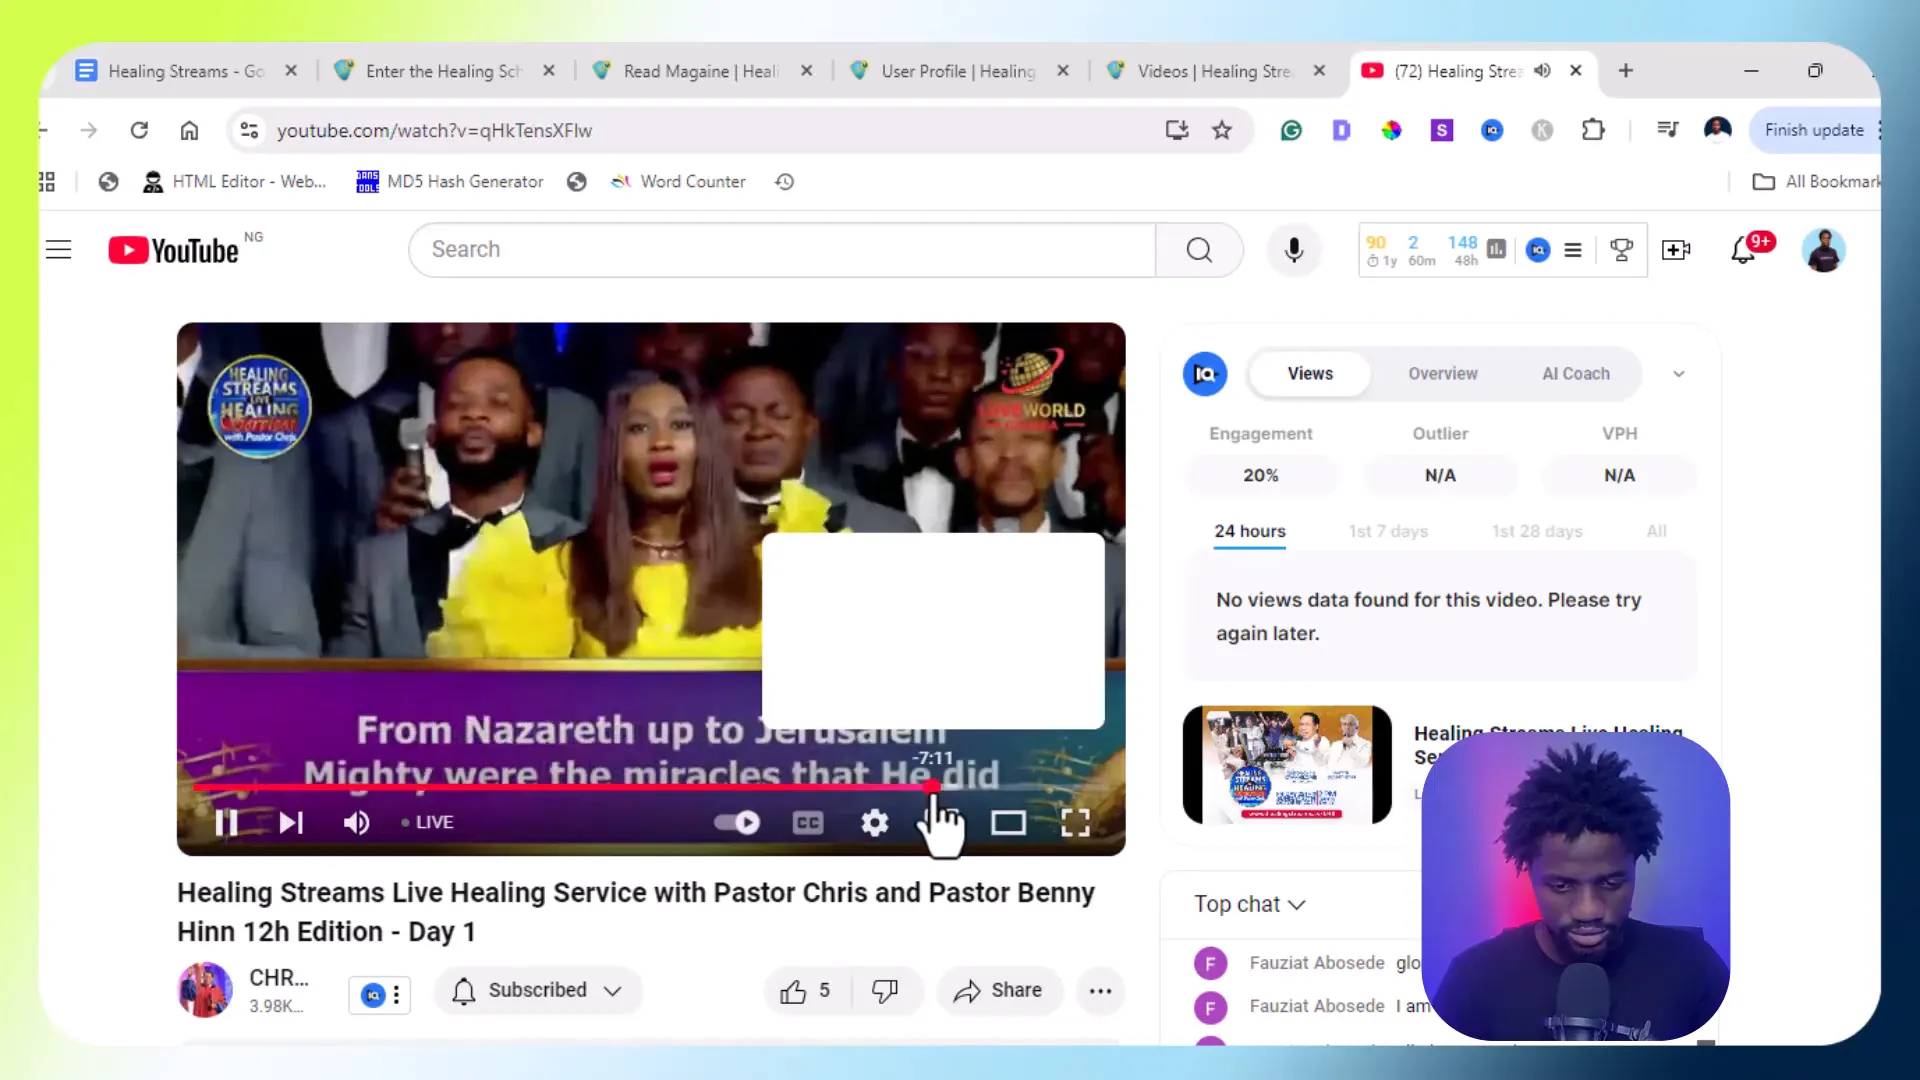Click the video progress bar scrubber
The height and width of the screenshot is (1080, 1920).
[x=931, y=787]
